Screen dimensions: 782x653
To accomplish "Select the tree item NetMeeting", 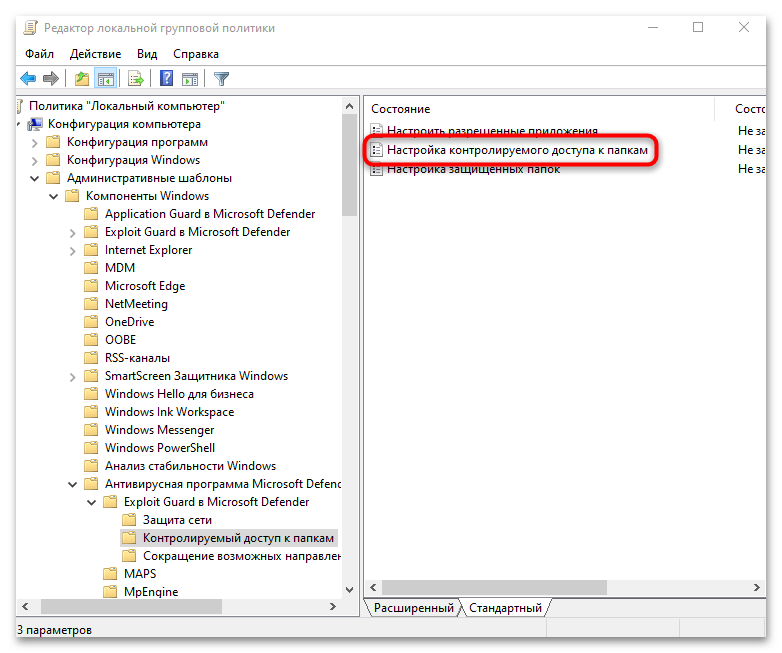I will coord(136,304).
